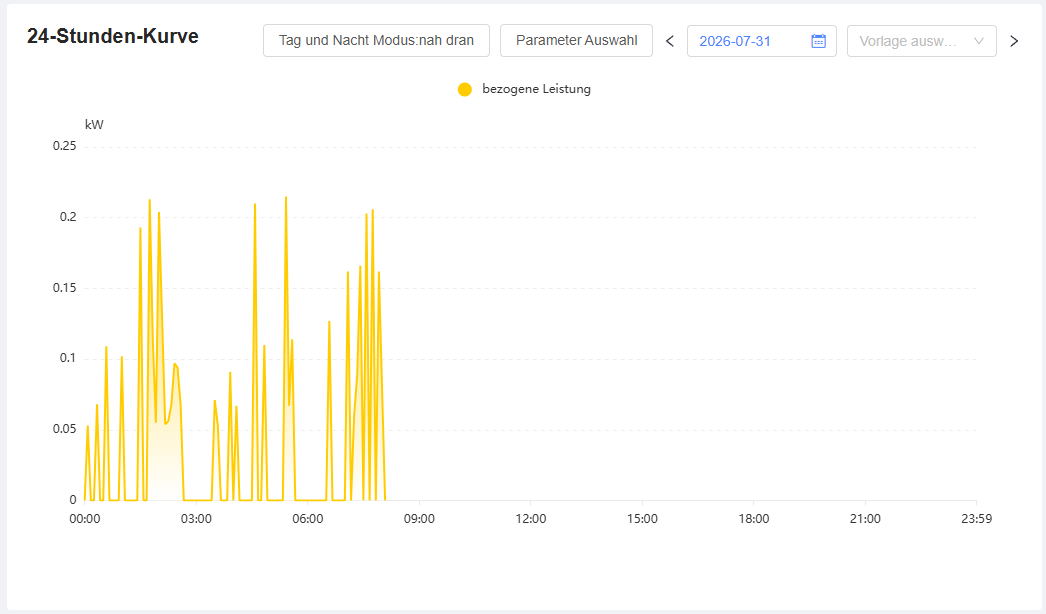Click the 0.15 value on the y-axis

pos(65,288)
